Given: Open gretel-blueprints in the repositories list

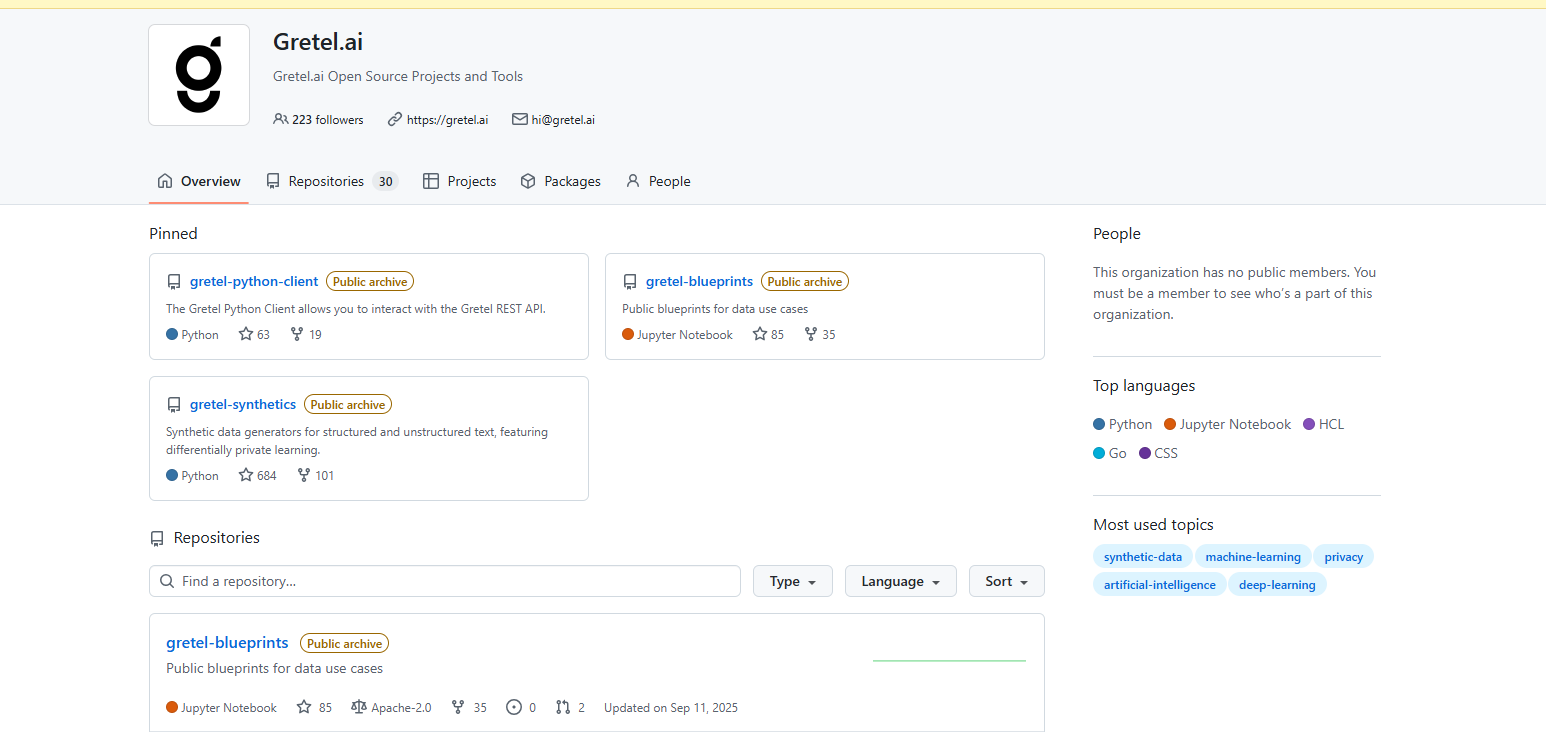Looking at the screenshot, I should 227,643.
